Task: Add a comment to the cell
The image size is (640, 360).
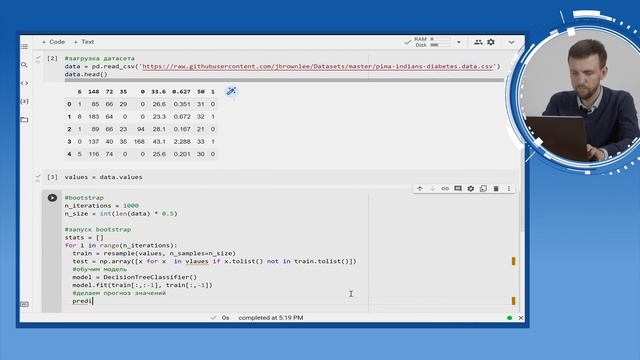Action: click(x=458, y=189)
